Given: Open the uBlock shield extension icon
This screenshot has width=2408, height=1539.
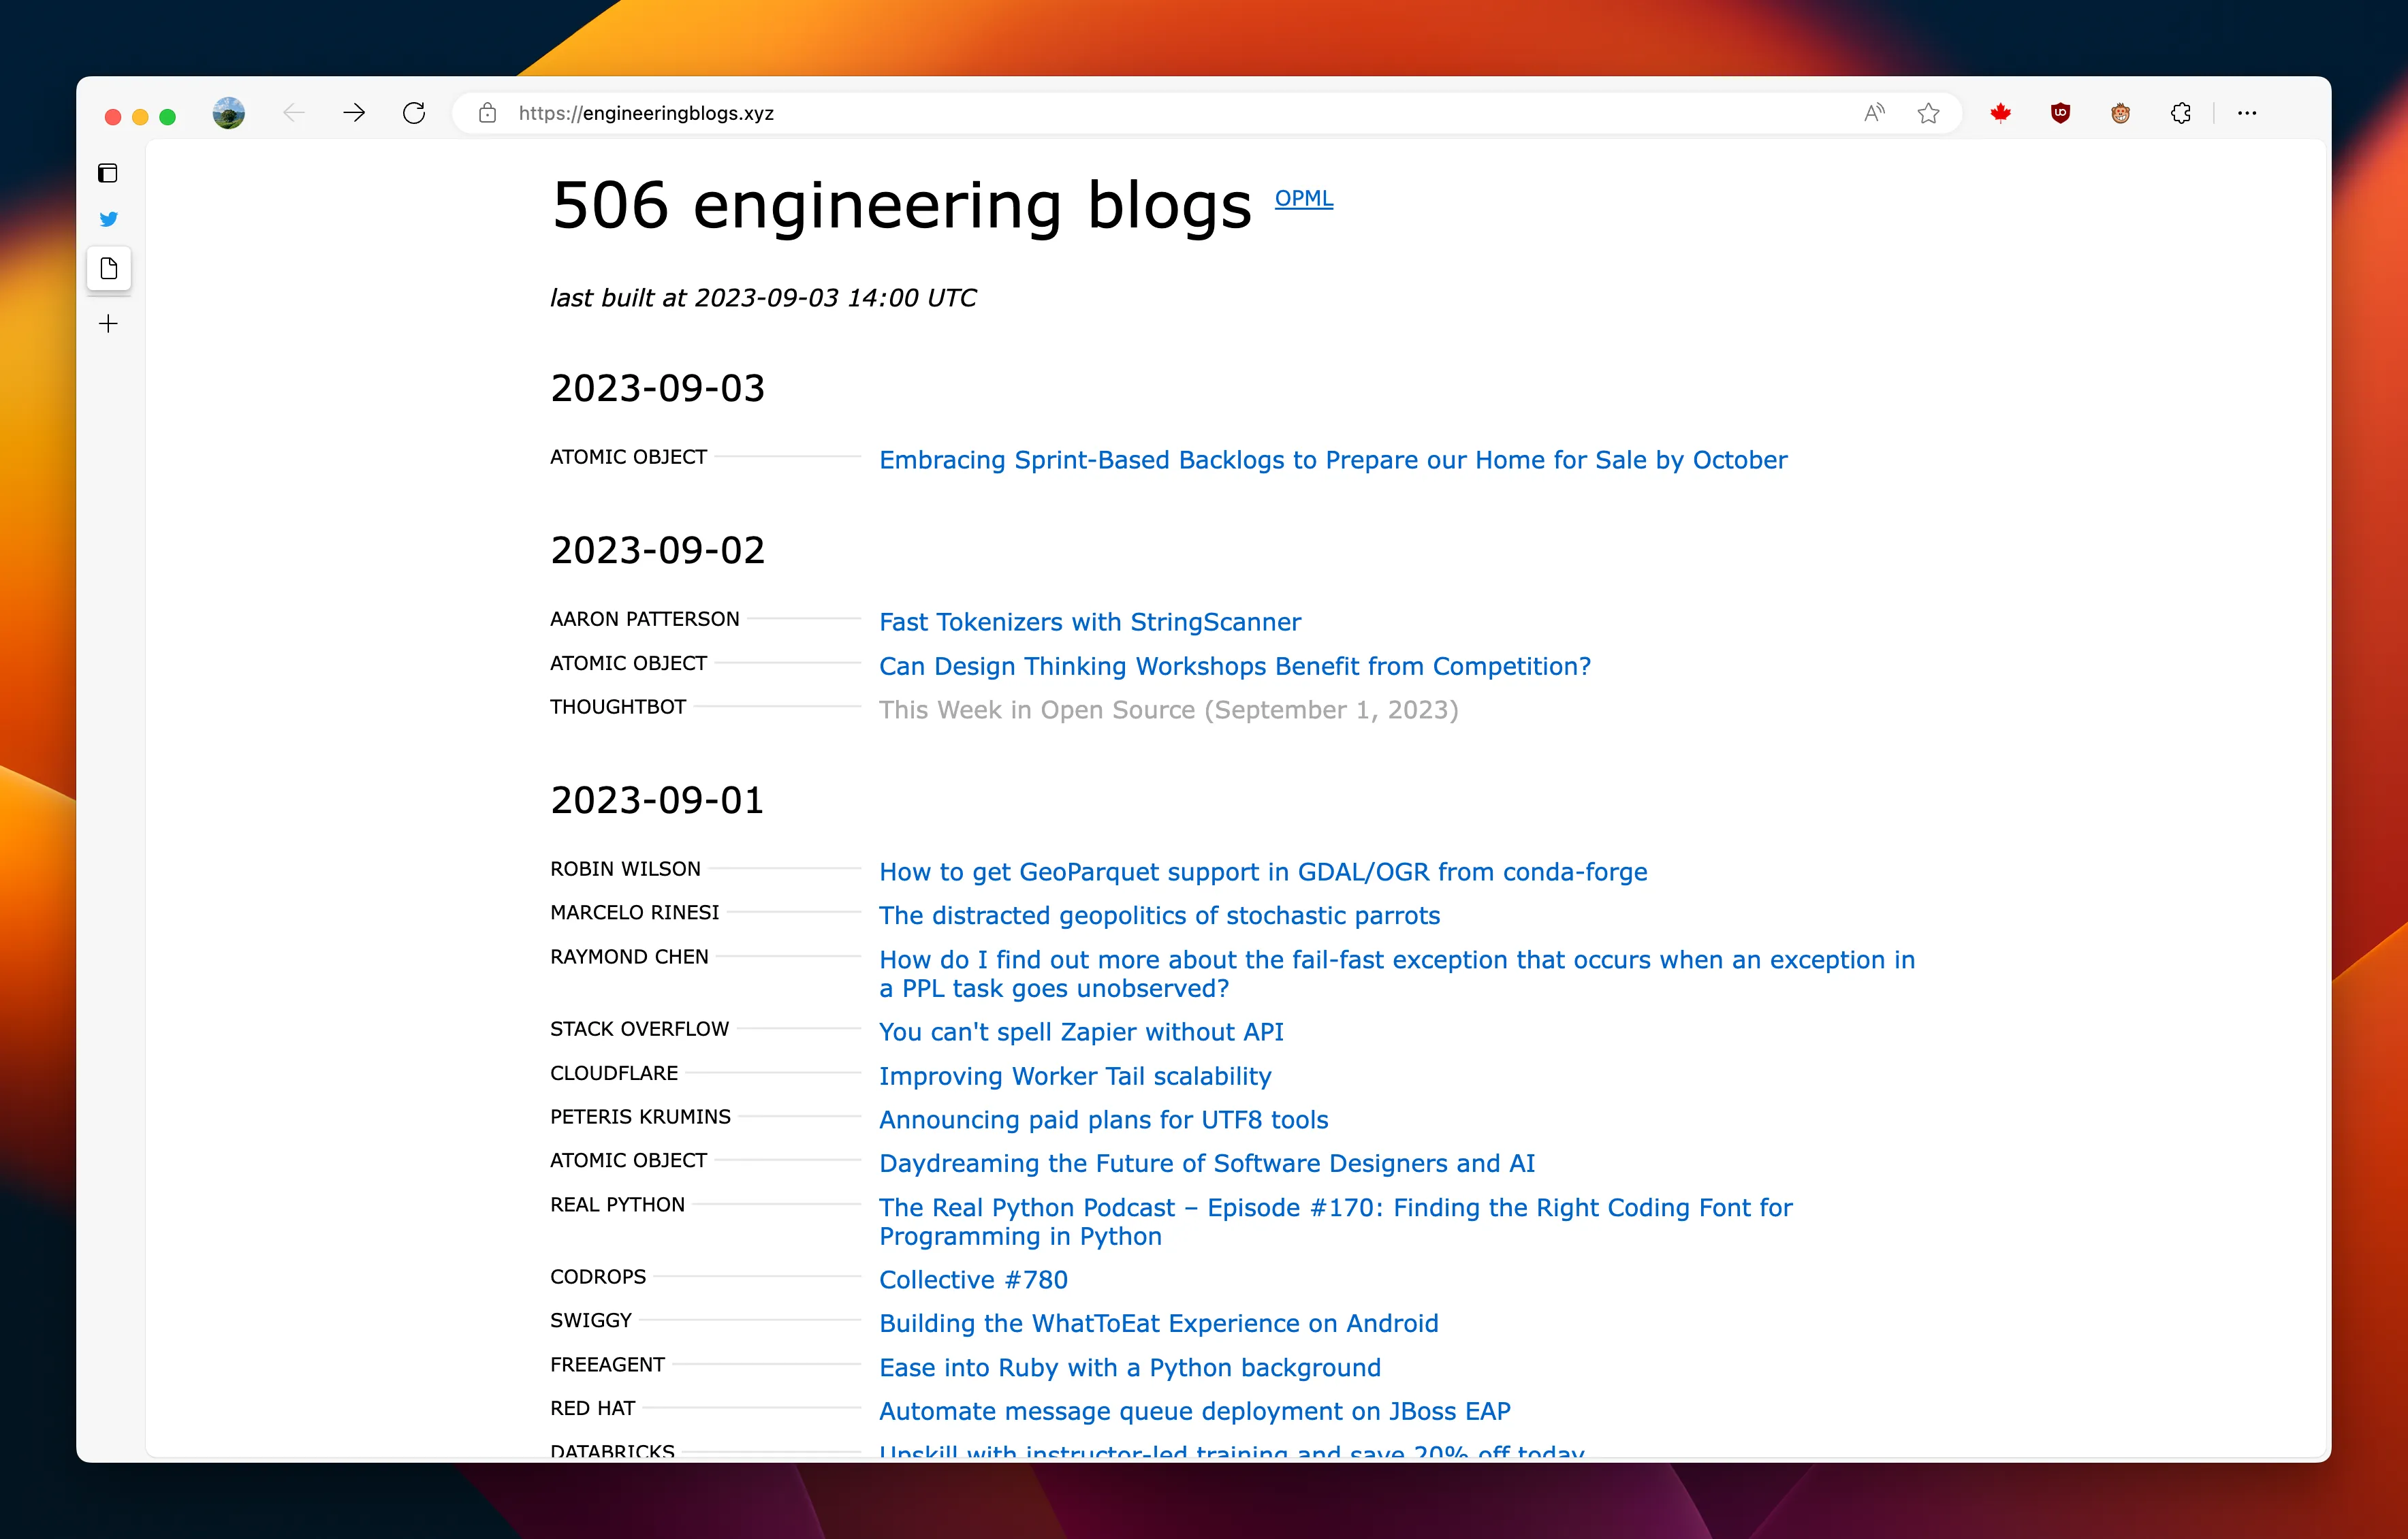Looking at the screenshot, I should click(2060, 113).
